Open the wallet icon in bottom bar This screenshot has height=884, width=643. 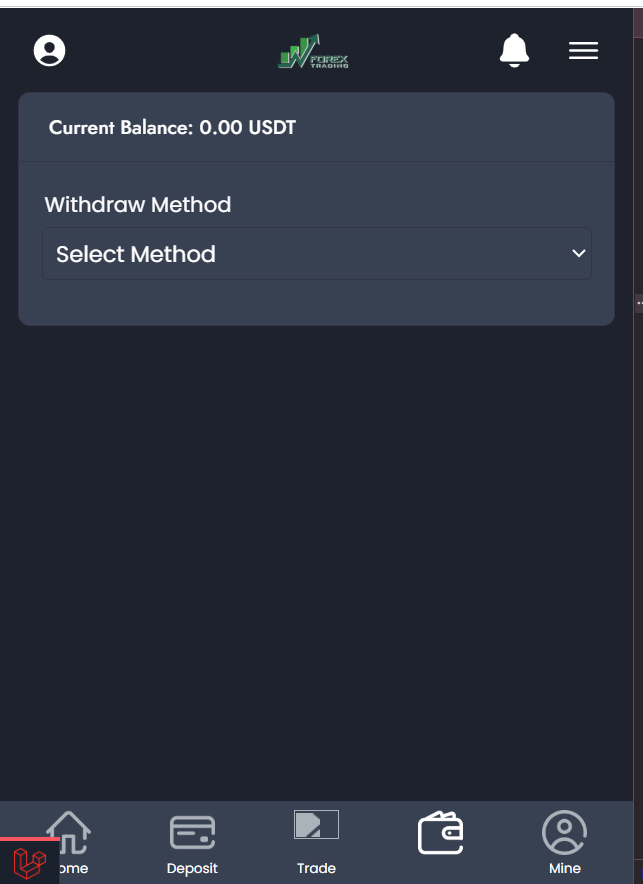(x=440, y=834)
